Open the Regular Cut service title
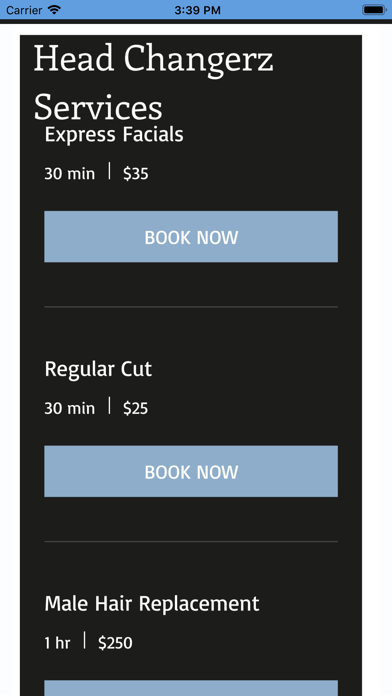This screenshot has height=696, width=392. [98, 369]
